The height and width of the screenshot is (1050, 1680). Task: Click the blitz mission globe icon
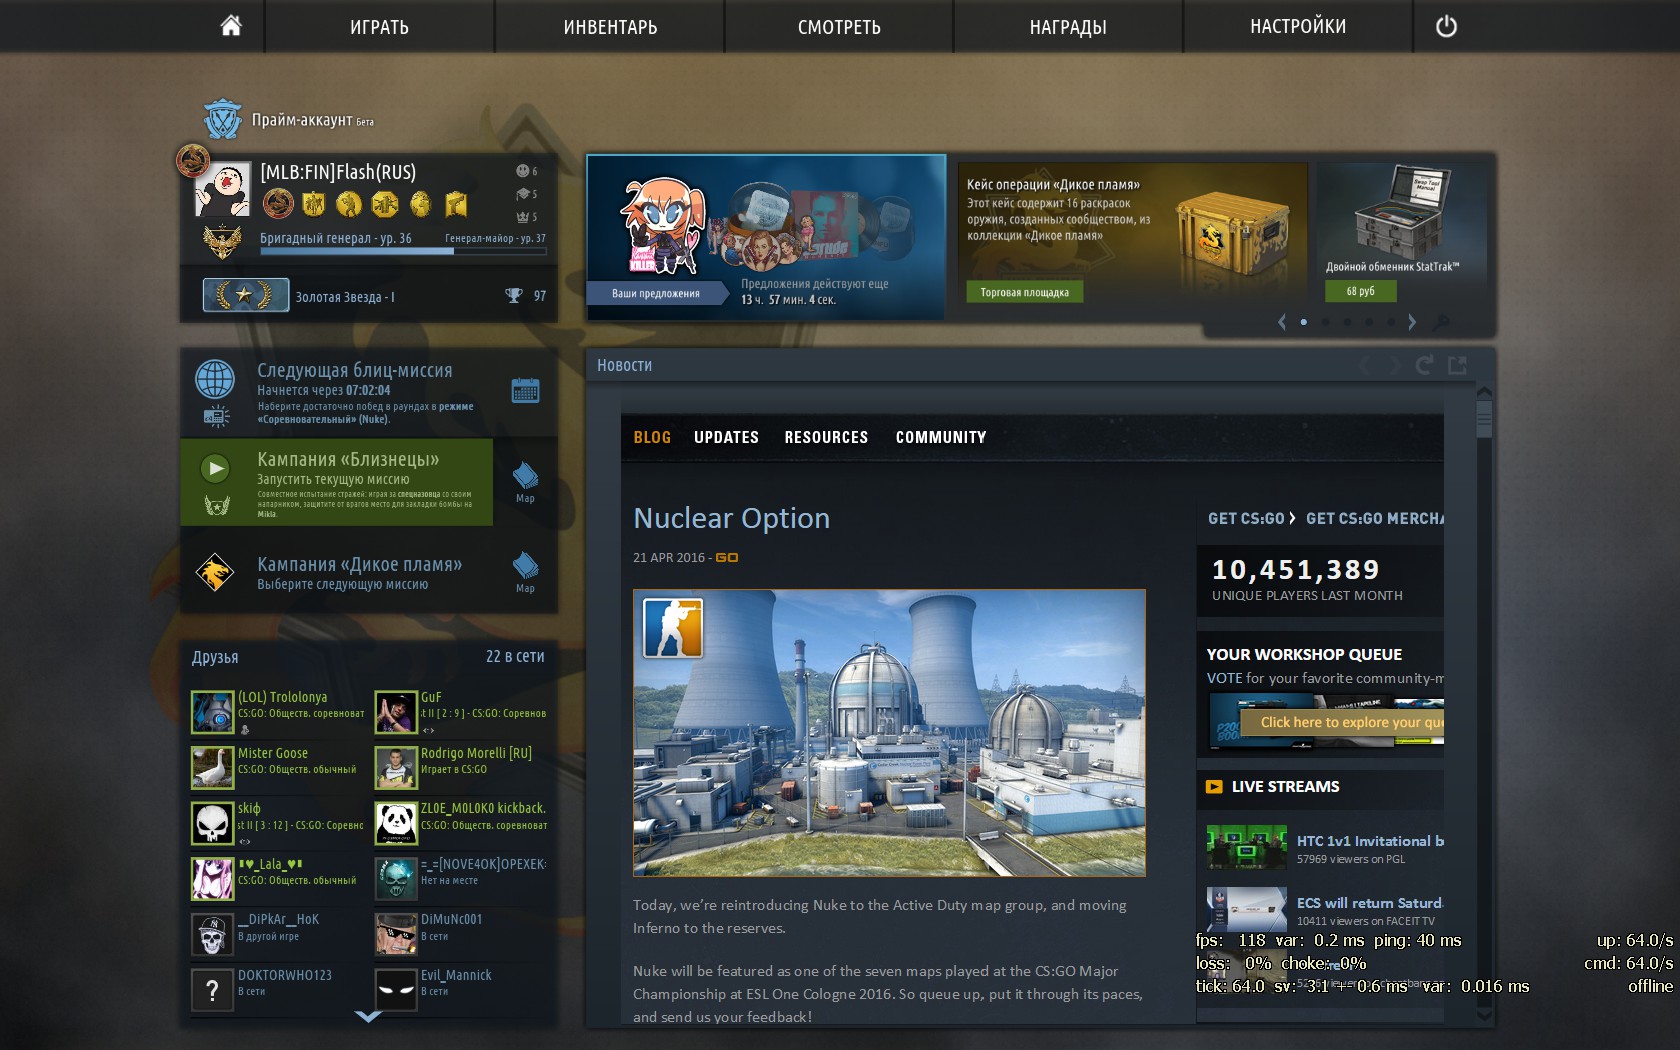coord(215,380)
